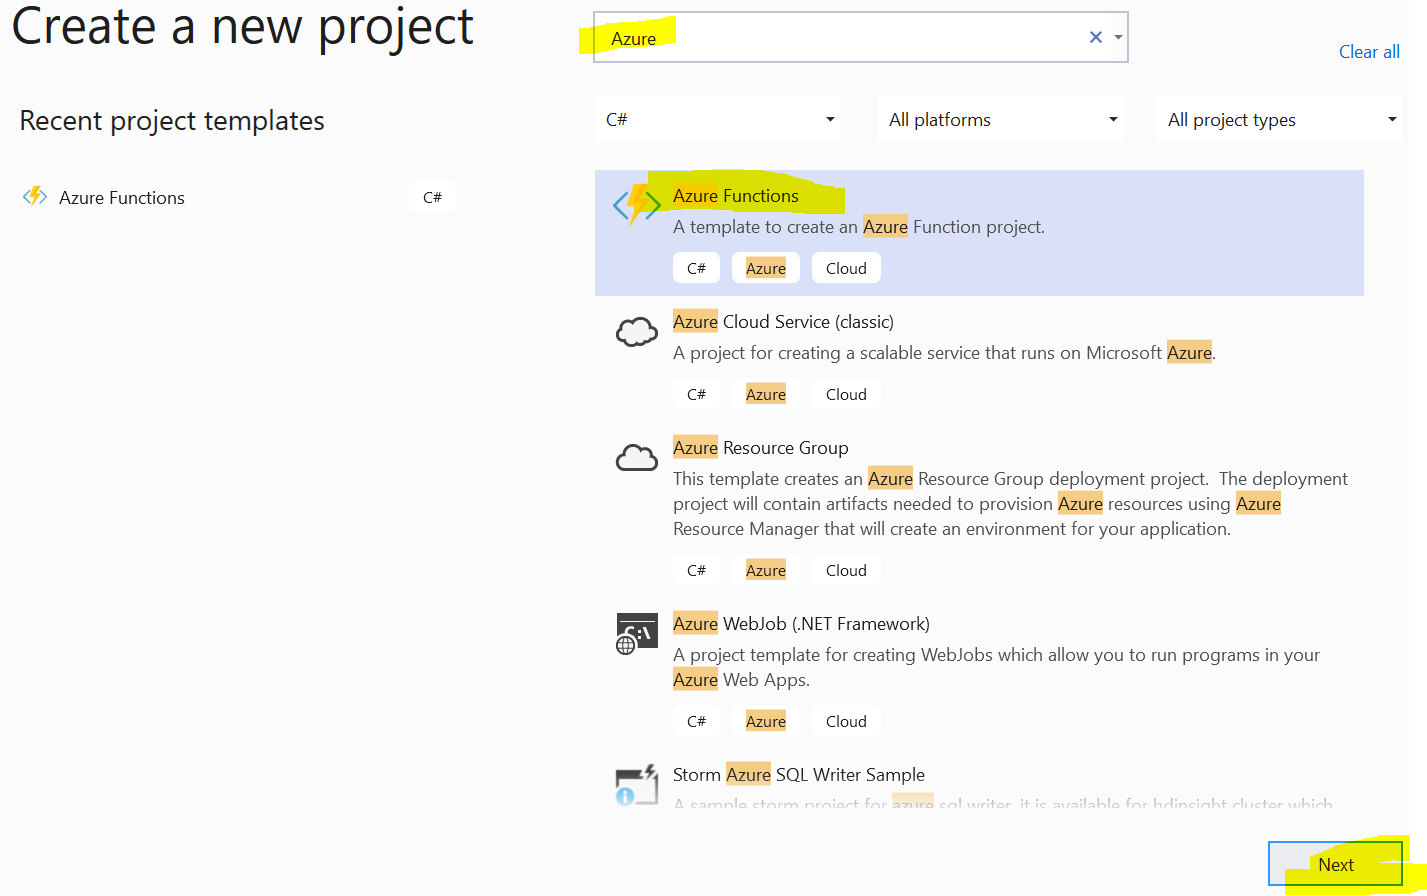
Task: Click the Azure WebJob console icon
Action: pos(637,634)
